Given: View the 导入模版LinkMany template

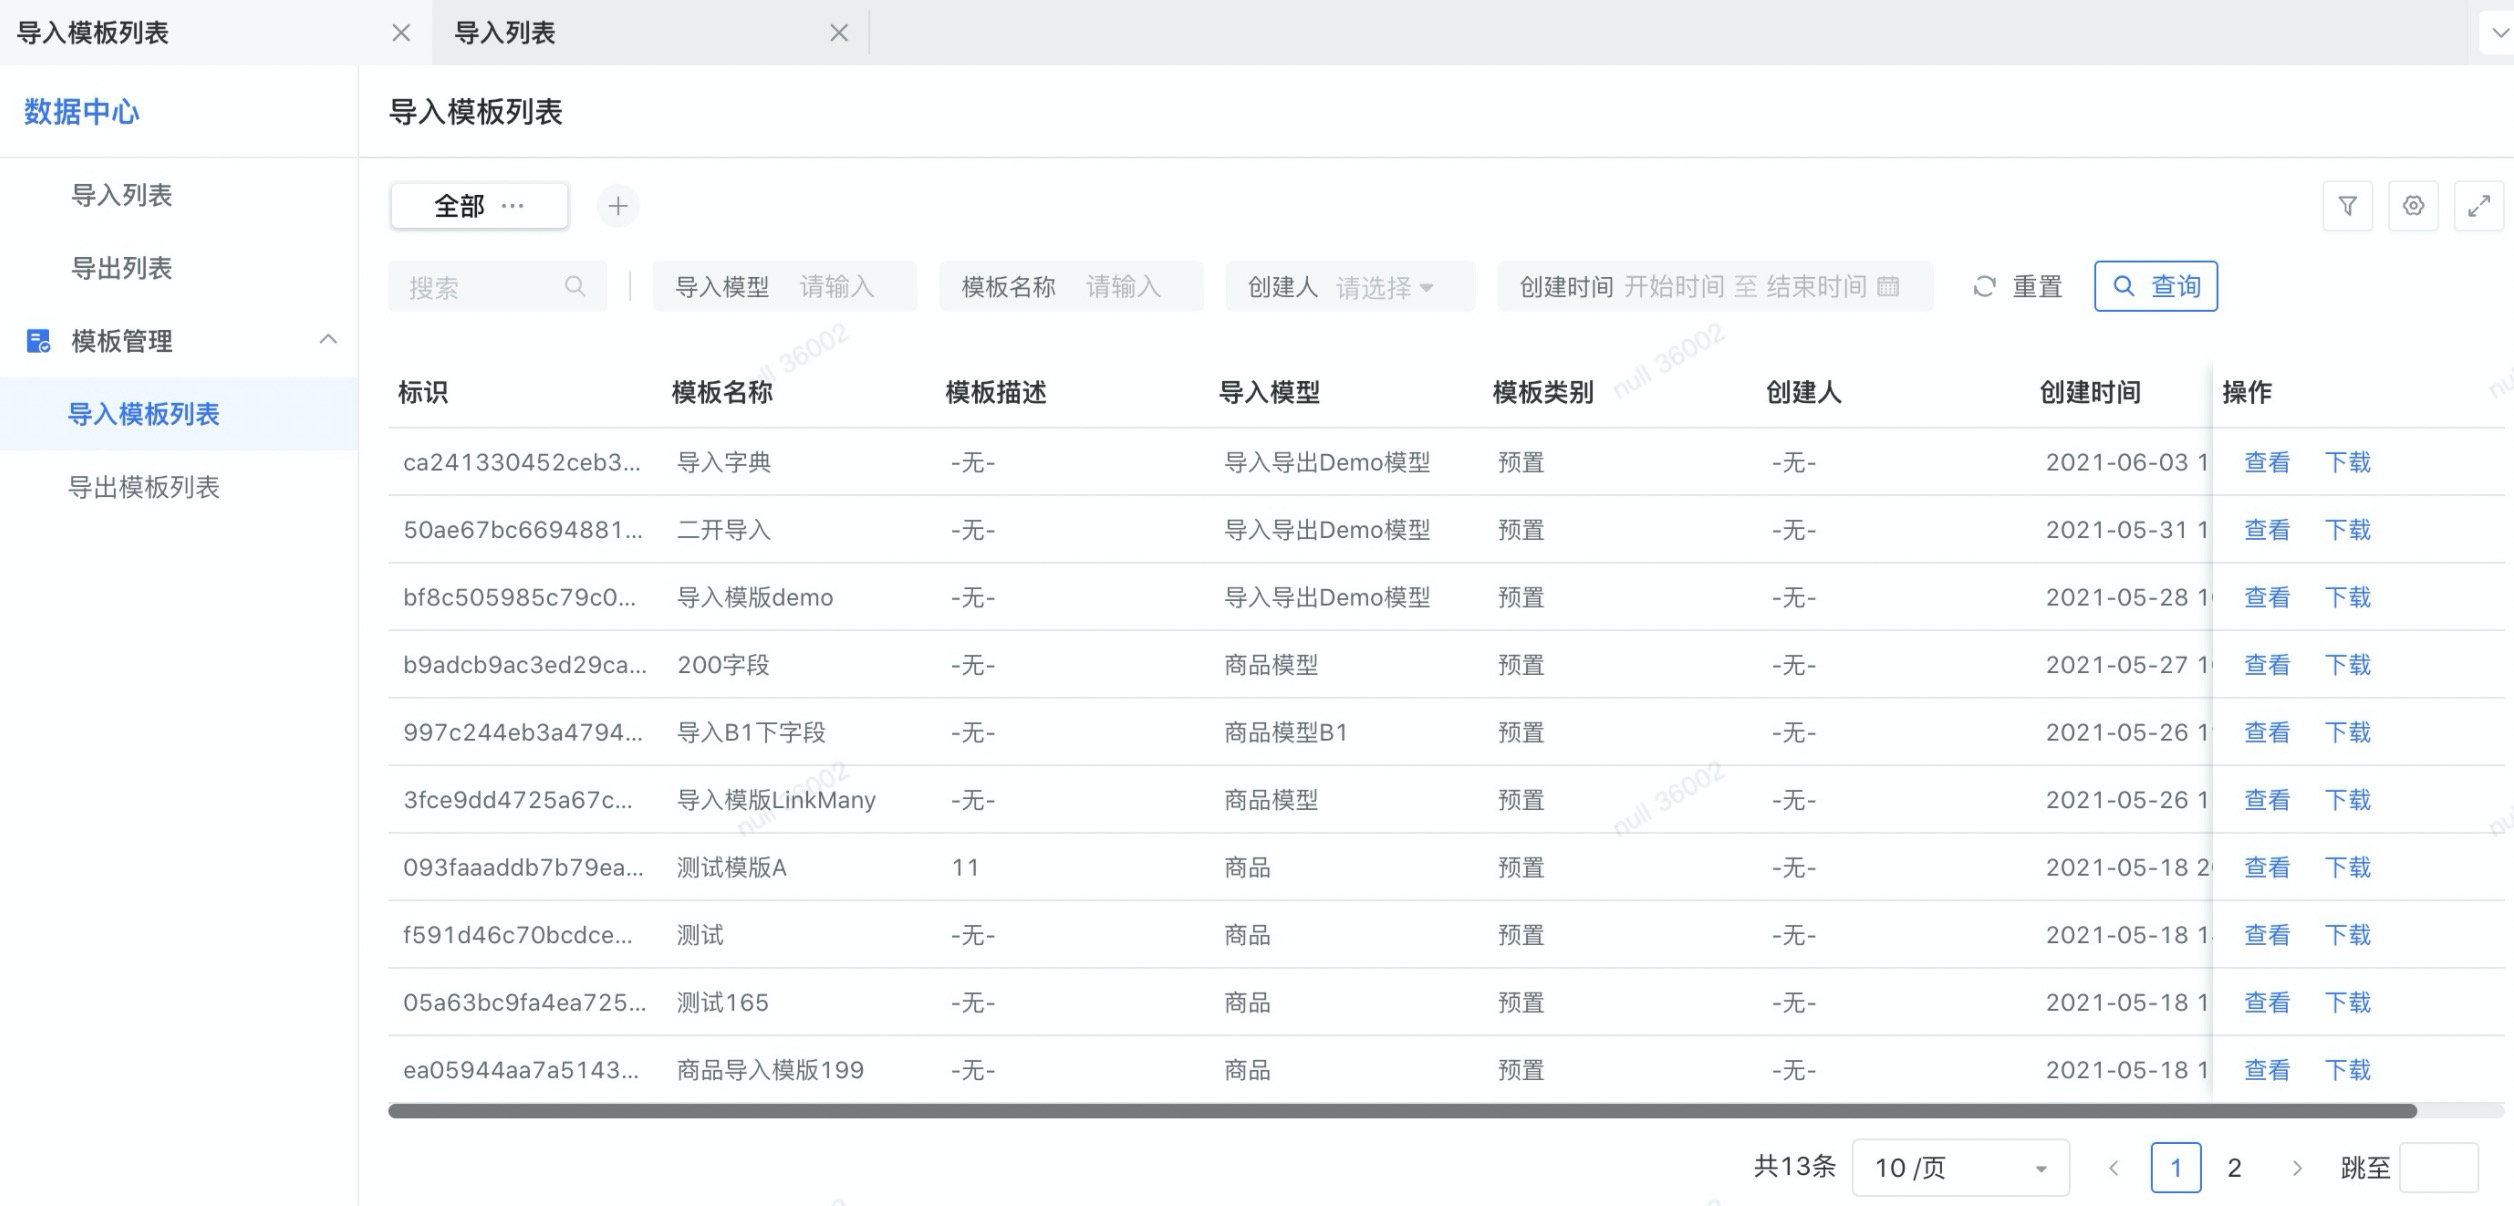Looking at the screenshot, I should click(2267, 800).
